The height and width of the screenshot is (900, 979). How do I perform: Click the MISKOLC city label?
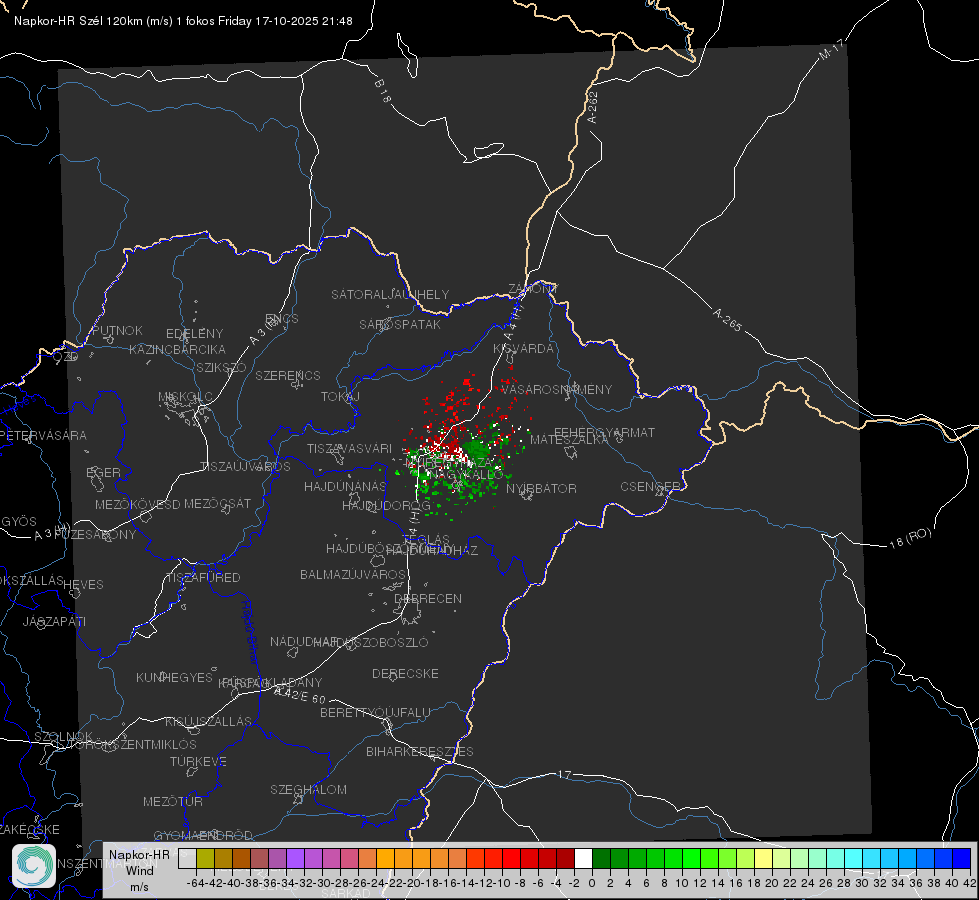click(x=185, y=397)
